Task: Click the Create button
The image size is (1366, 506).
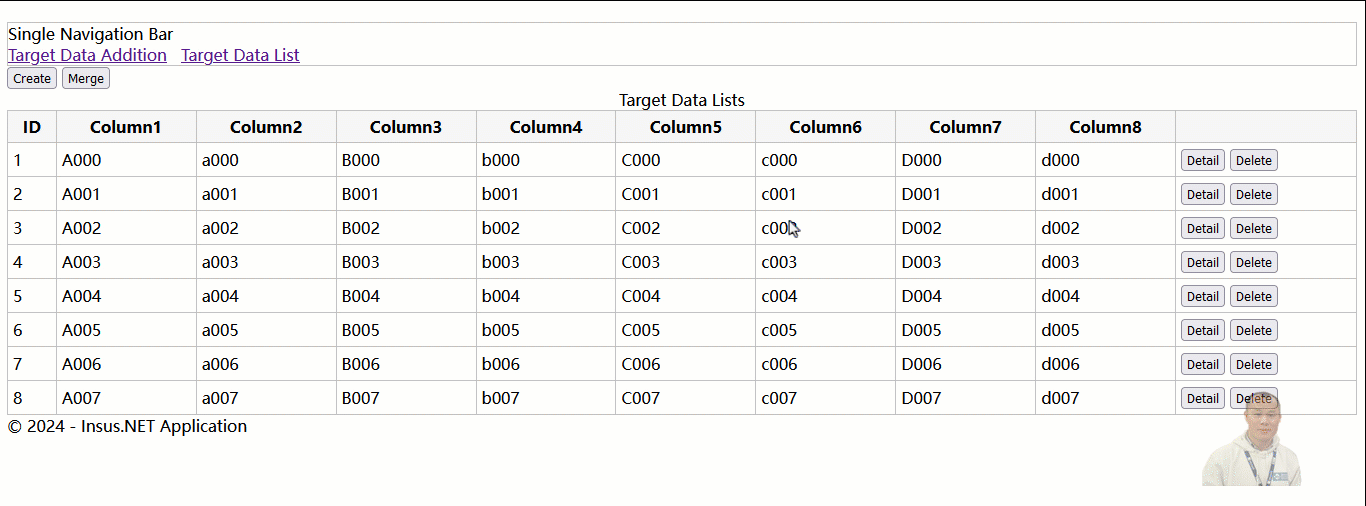Action: [x=32, y=78]
